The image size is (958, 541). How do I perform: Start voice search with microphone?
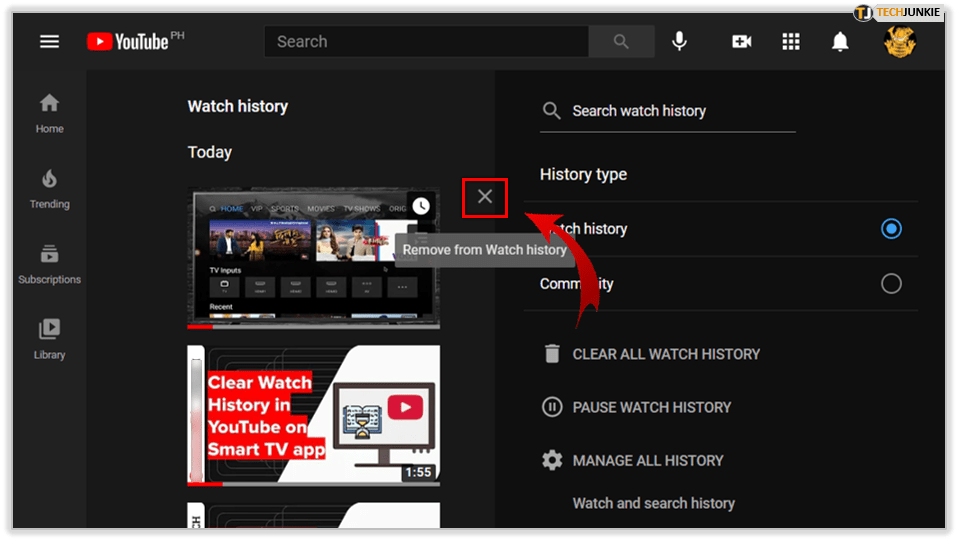(x=680, y=41)
